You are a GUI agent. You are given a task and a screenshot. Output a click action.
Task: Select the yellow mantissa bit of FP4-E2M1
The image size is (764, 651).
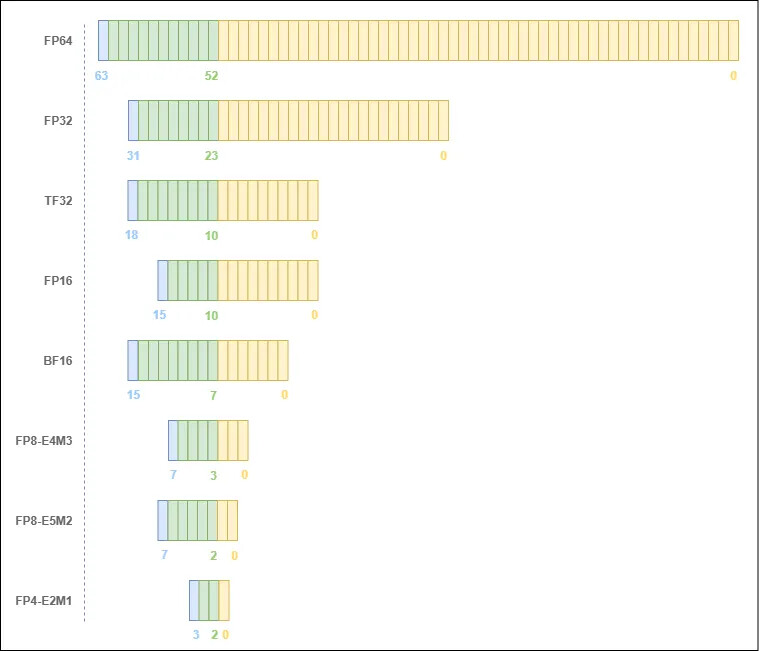[224, 600]
